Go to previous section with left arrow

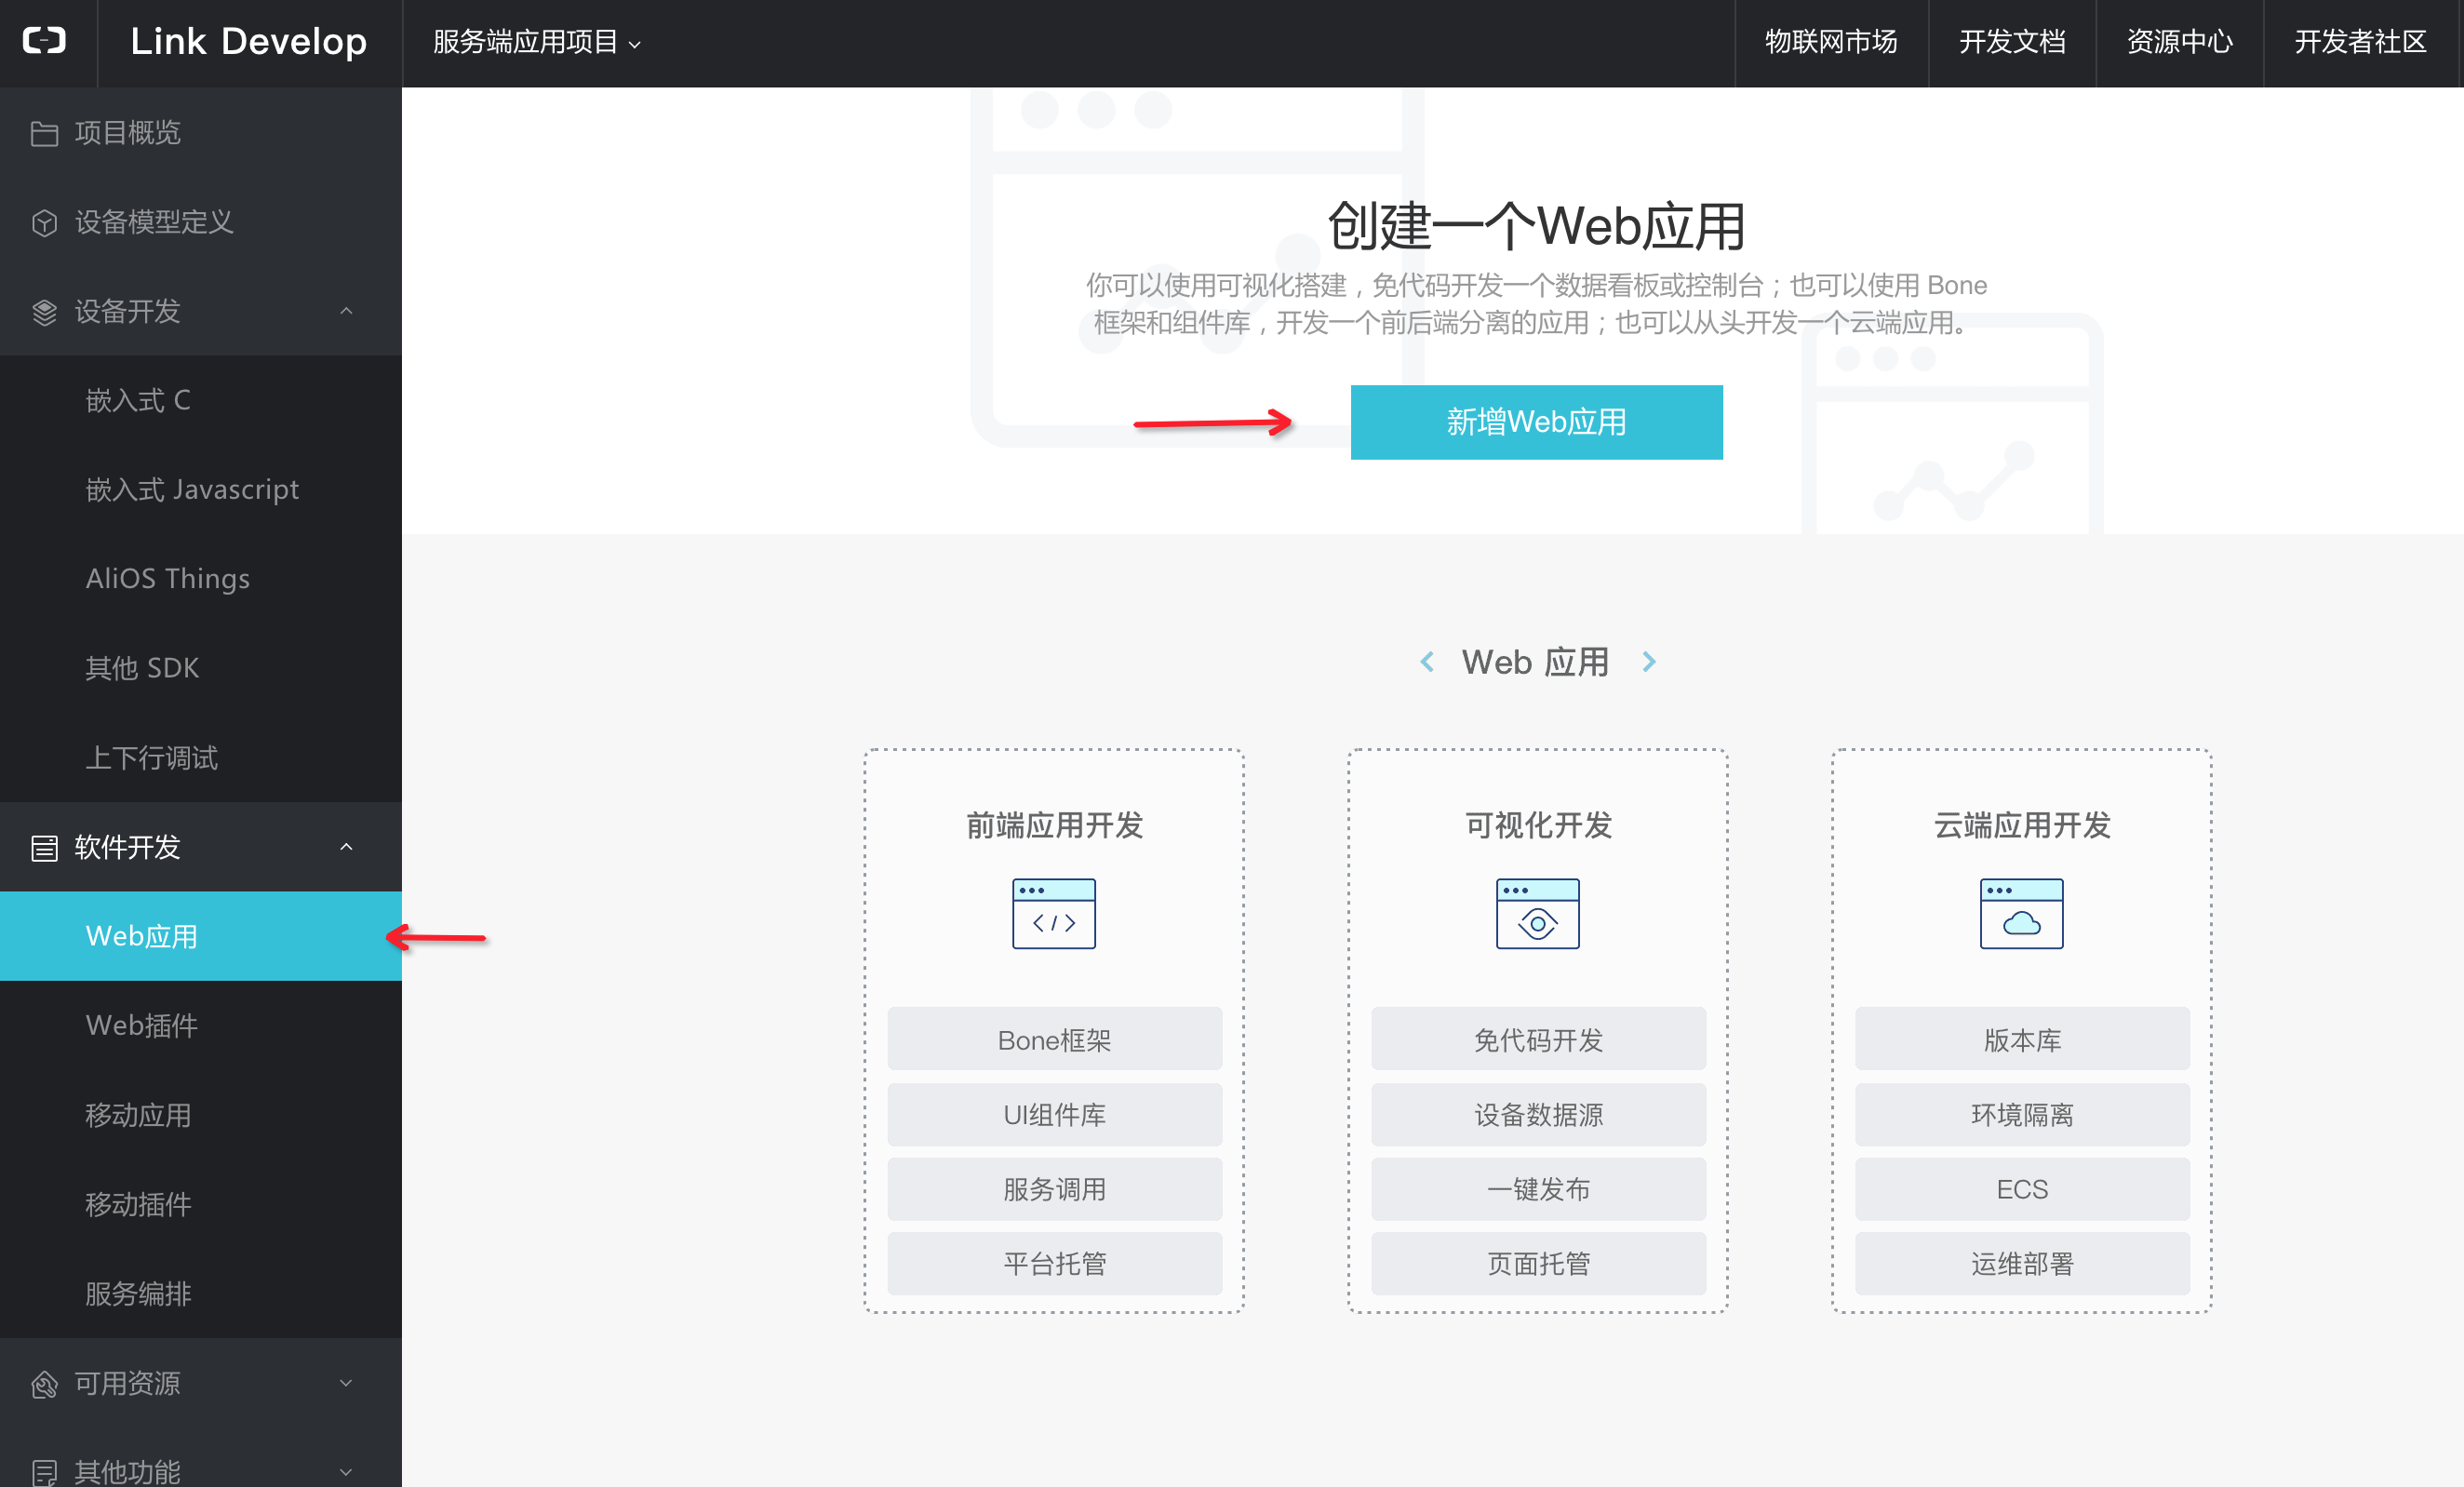(x=1427, y=662)
